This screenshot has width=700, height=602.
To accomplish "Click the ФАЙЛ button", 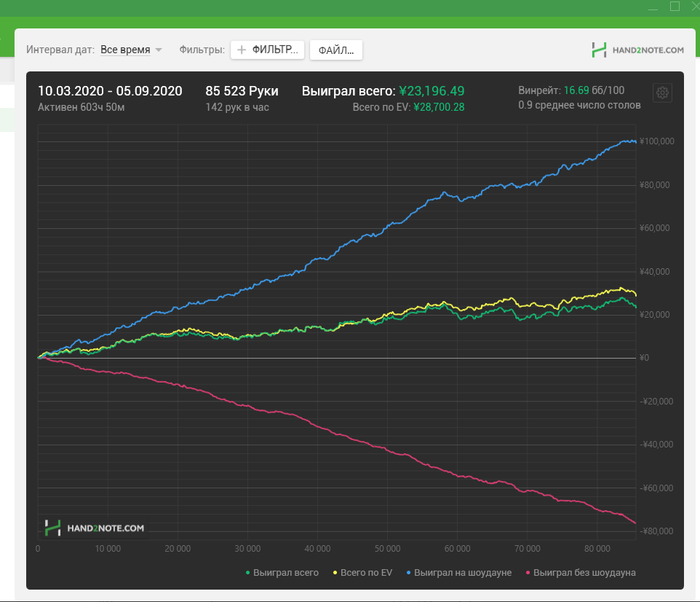I will click(336, 50).
